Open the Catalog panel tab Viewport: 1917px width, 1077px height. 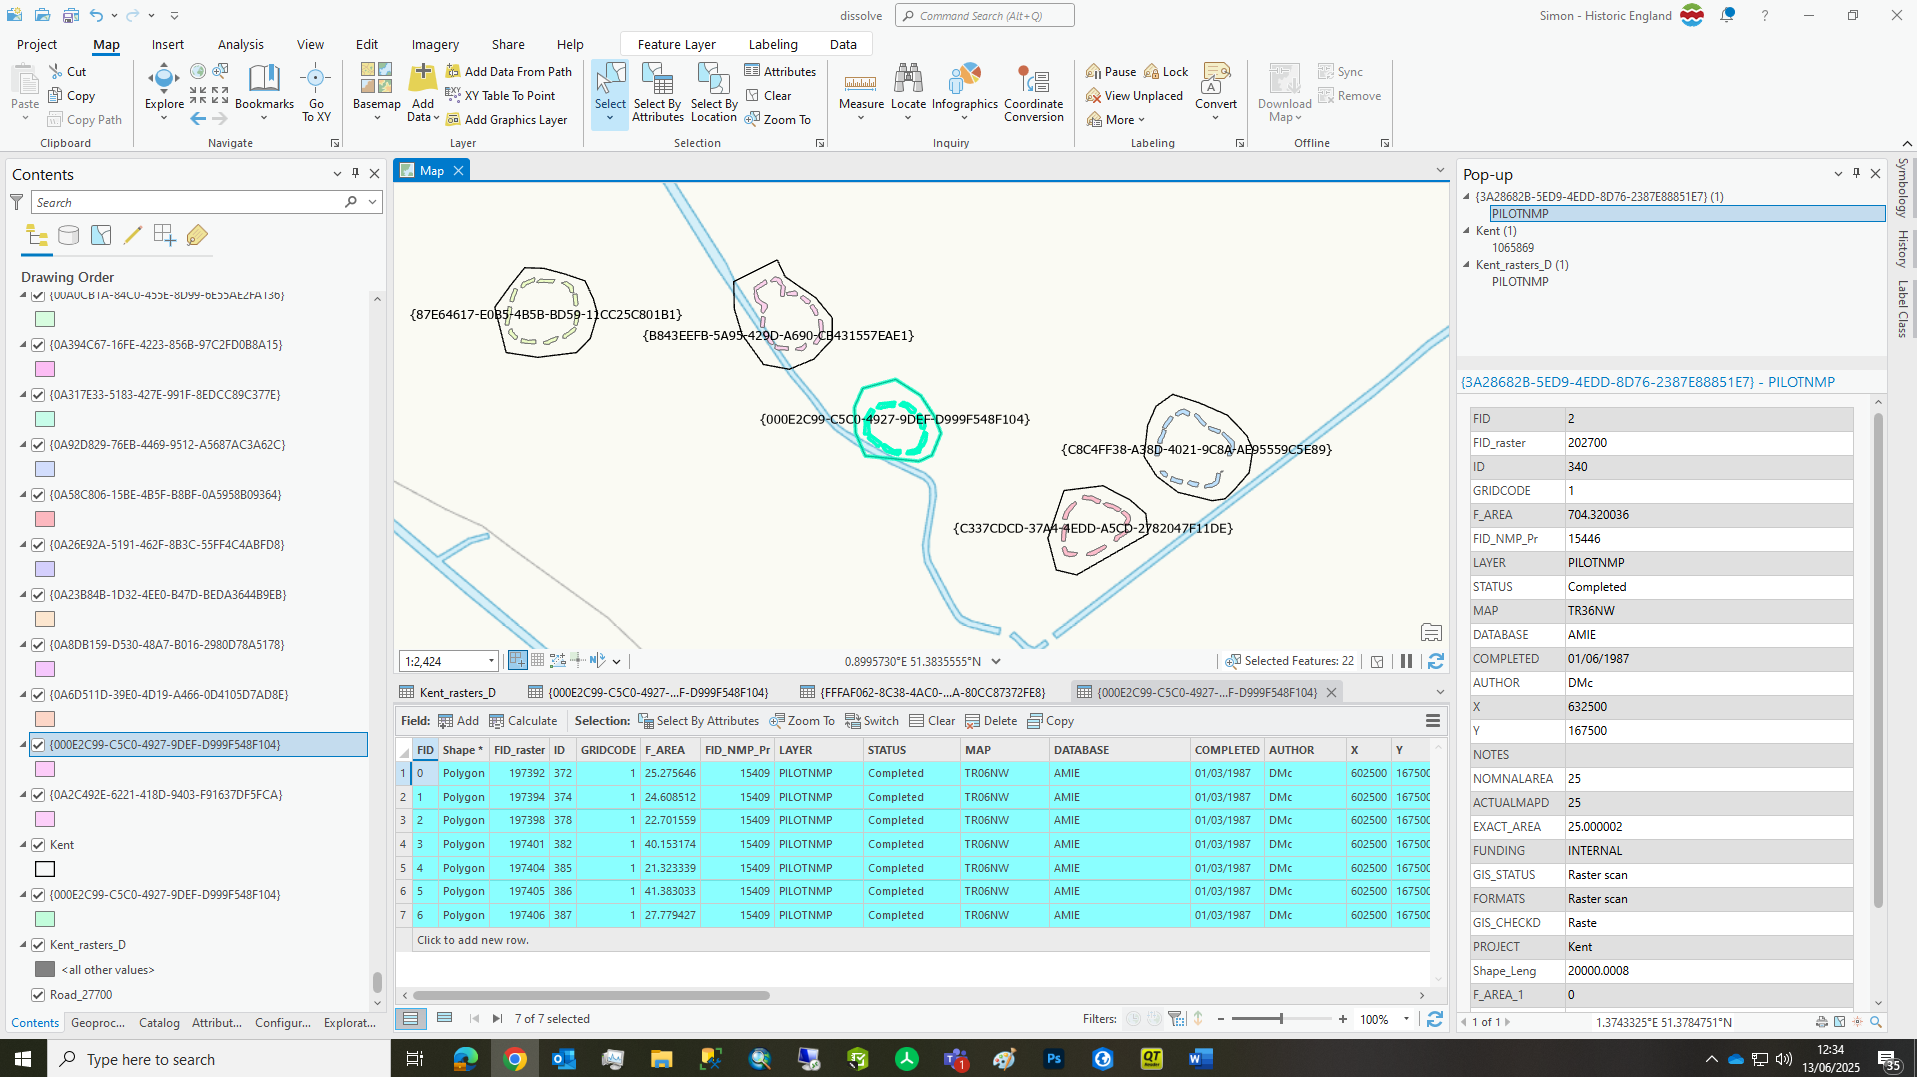coord(158,1022)
